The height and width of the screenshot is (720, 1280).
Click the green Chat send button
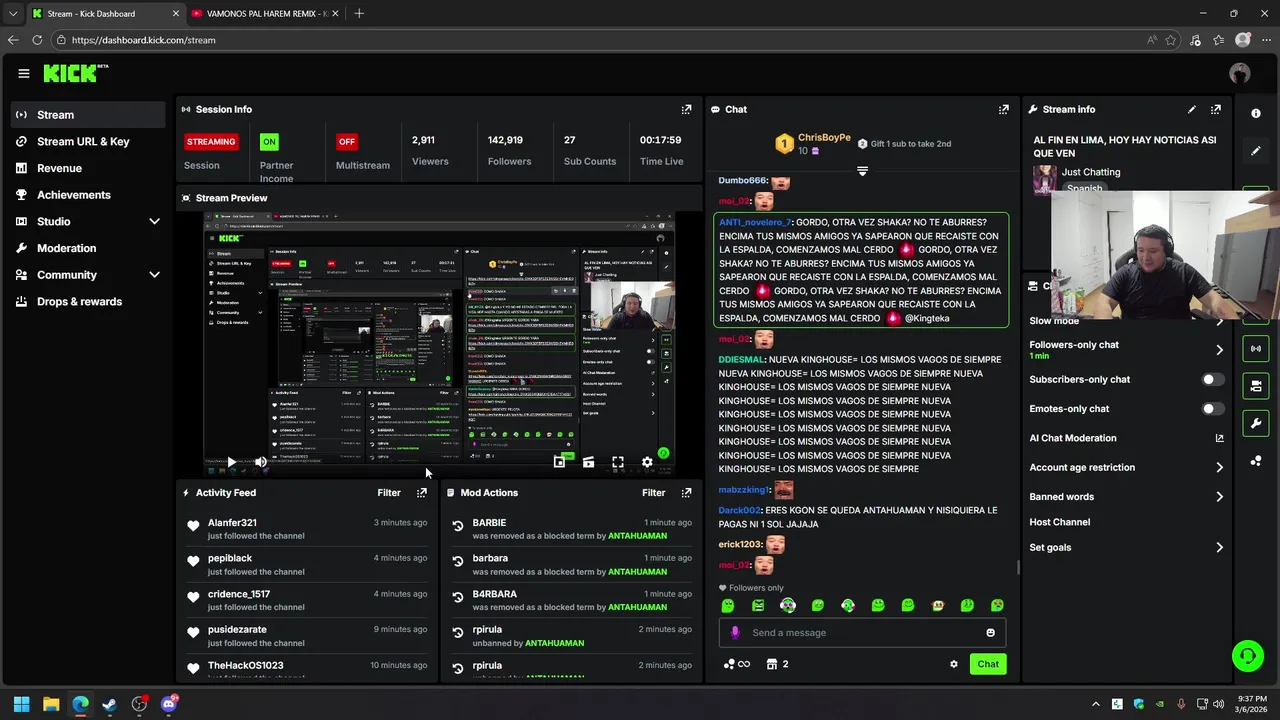[988, 664]
